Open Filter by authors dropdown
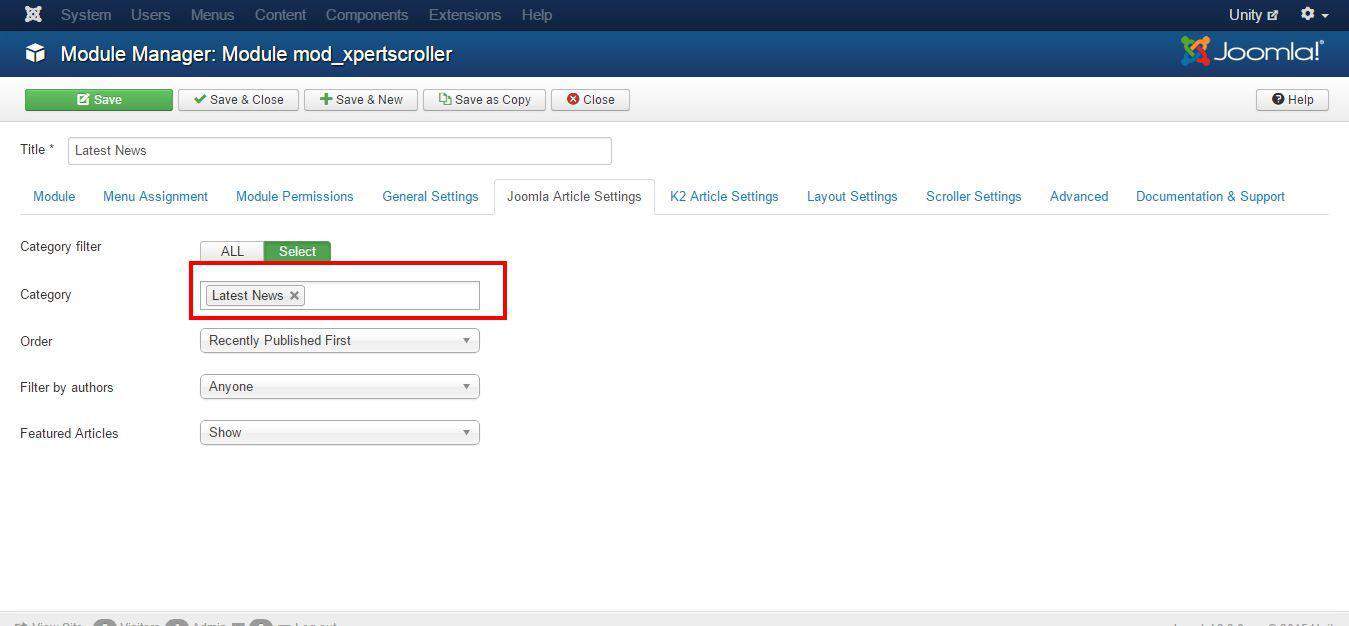1349x626 pixels. coord(339,387)
